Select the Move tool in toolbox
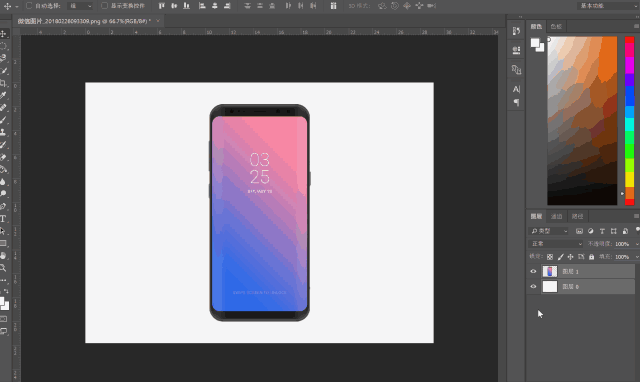Image resolution: width=640 pixels, height=382 pixels. [x=3, y=34]
